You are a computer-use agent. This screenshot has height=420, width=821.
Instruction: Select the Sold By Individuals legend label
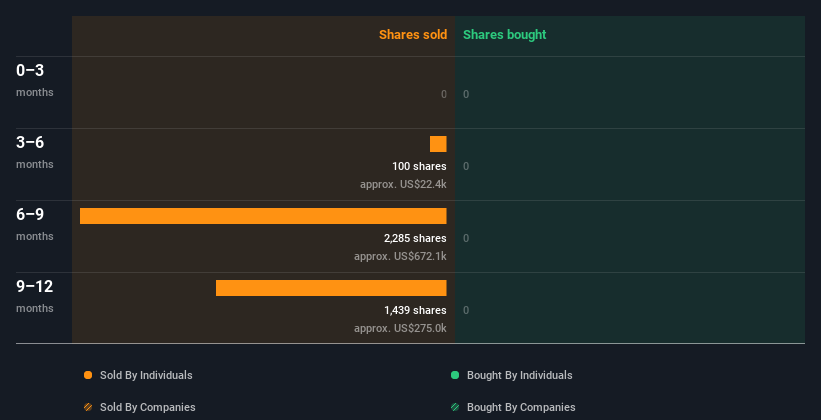tap(146, 375)
